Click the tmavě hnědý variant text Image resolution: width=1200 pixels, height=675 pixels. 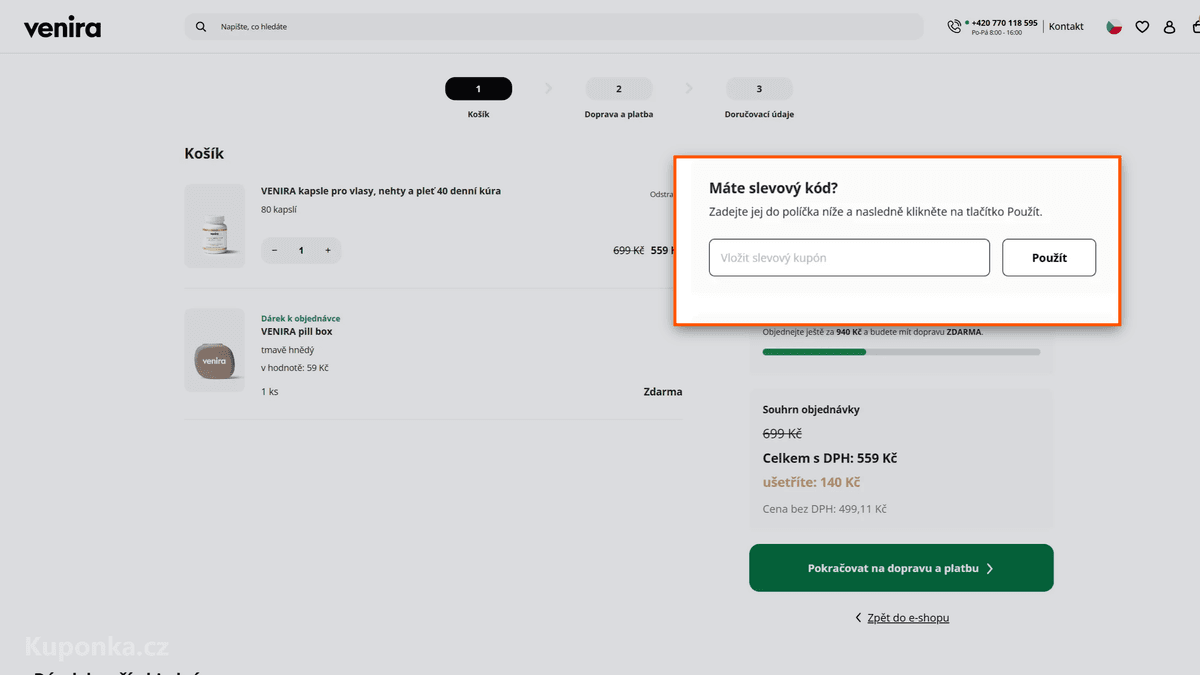[x=287, y=350]
